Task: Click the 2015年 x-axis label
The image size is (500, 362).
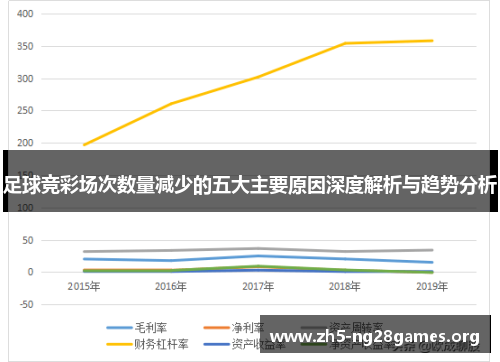Action: (x=84, y=286)
